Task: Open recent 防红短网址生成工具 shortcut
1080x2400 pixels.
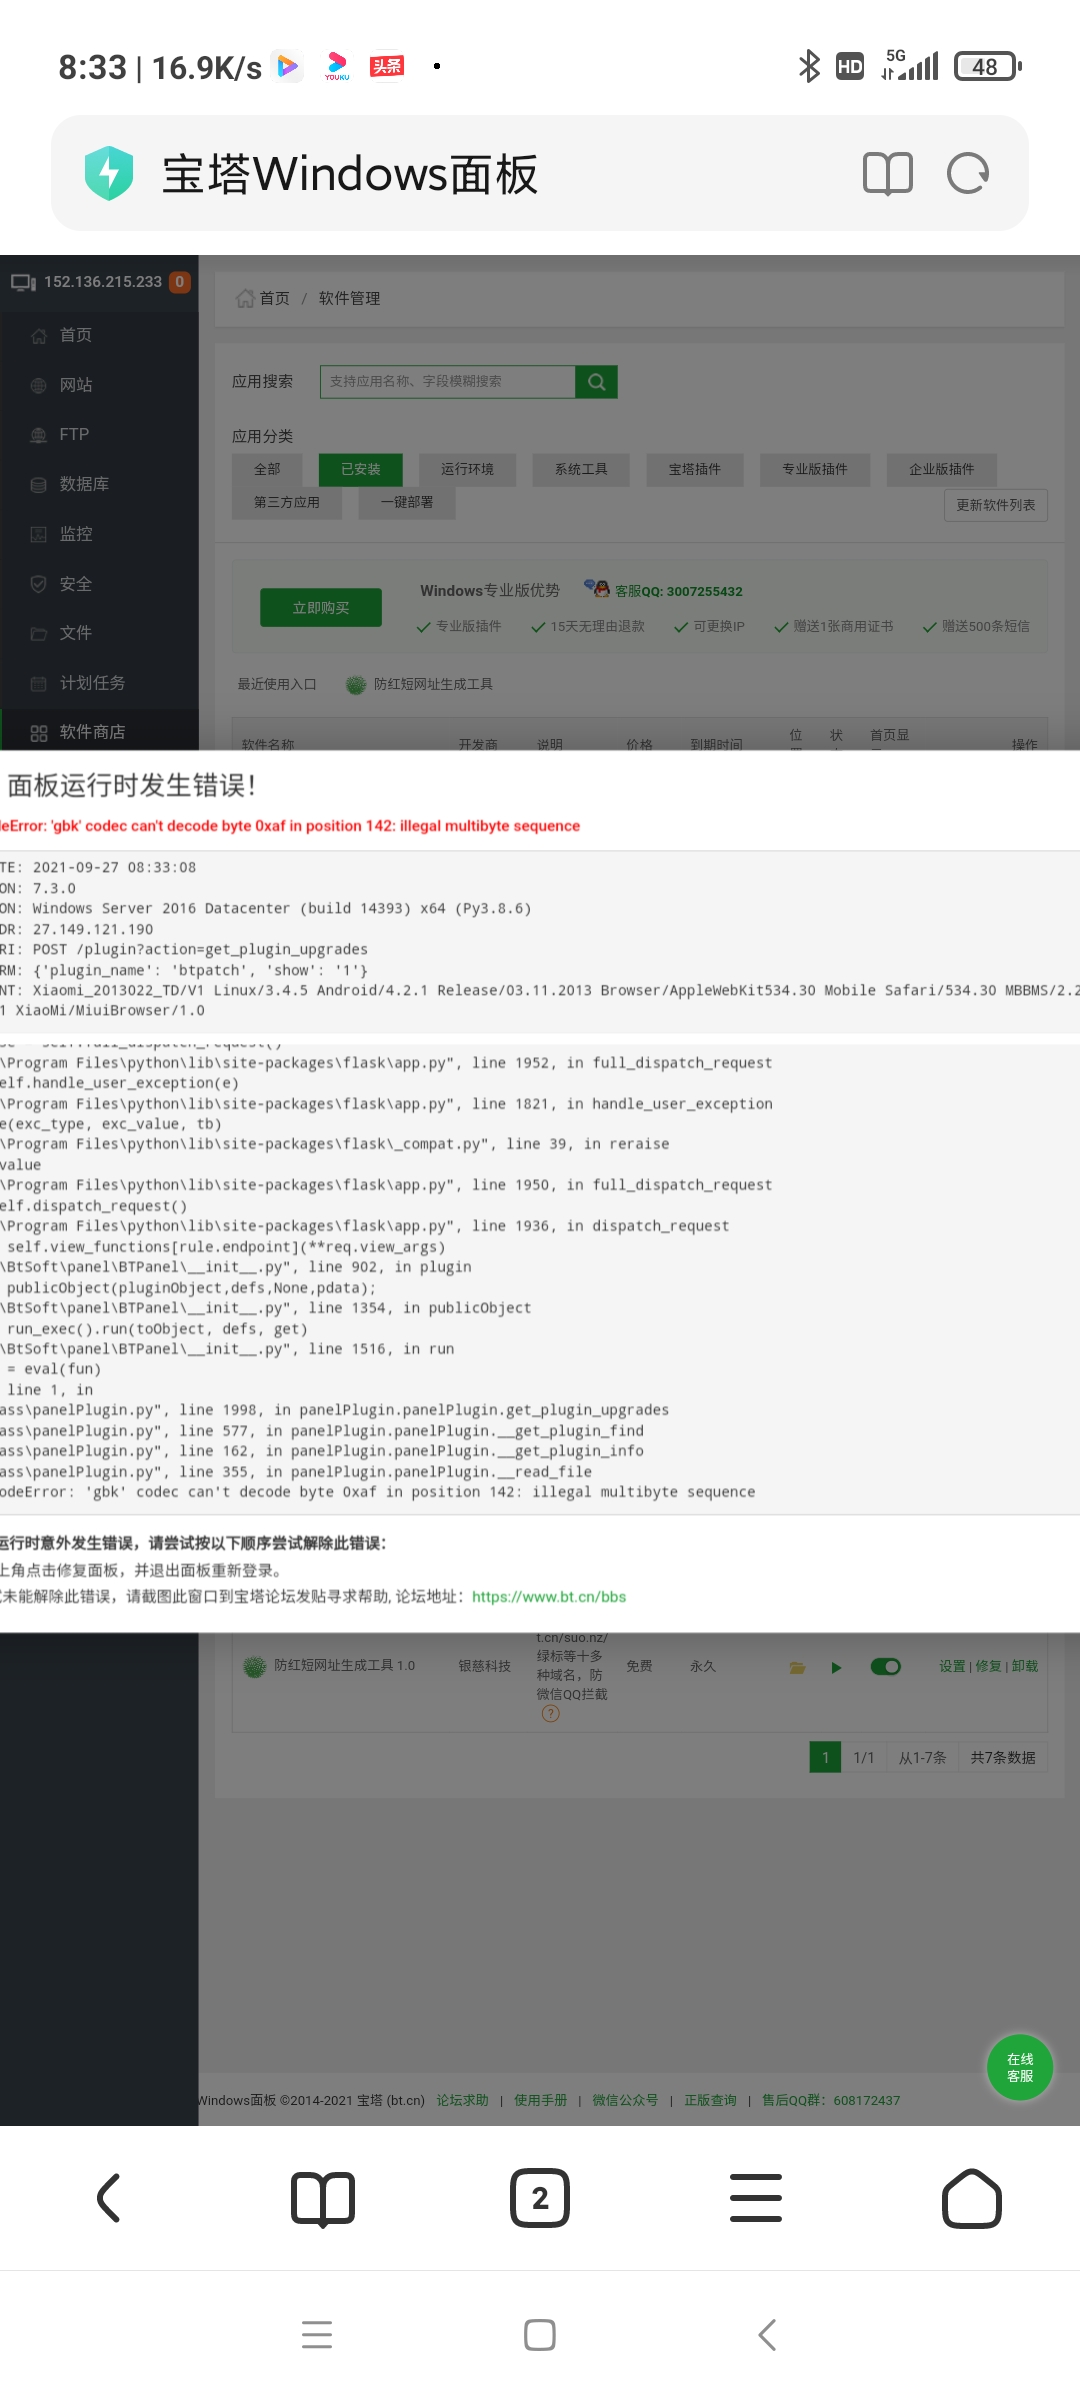Action: pos(420,684)
